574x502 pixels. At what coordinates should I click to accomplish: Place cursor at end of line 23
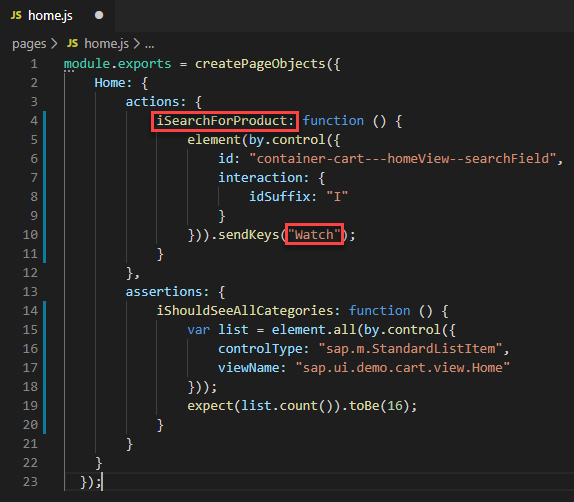pos(102,482)
